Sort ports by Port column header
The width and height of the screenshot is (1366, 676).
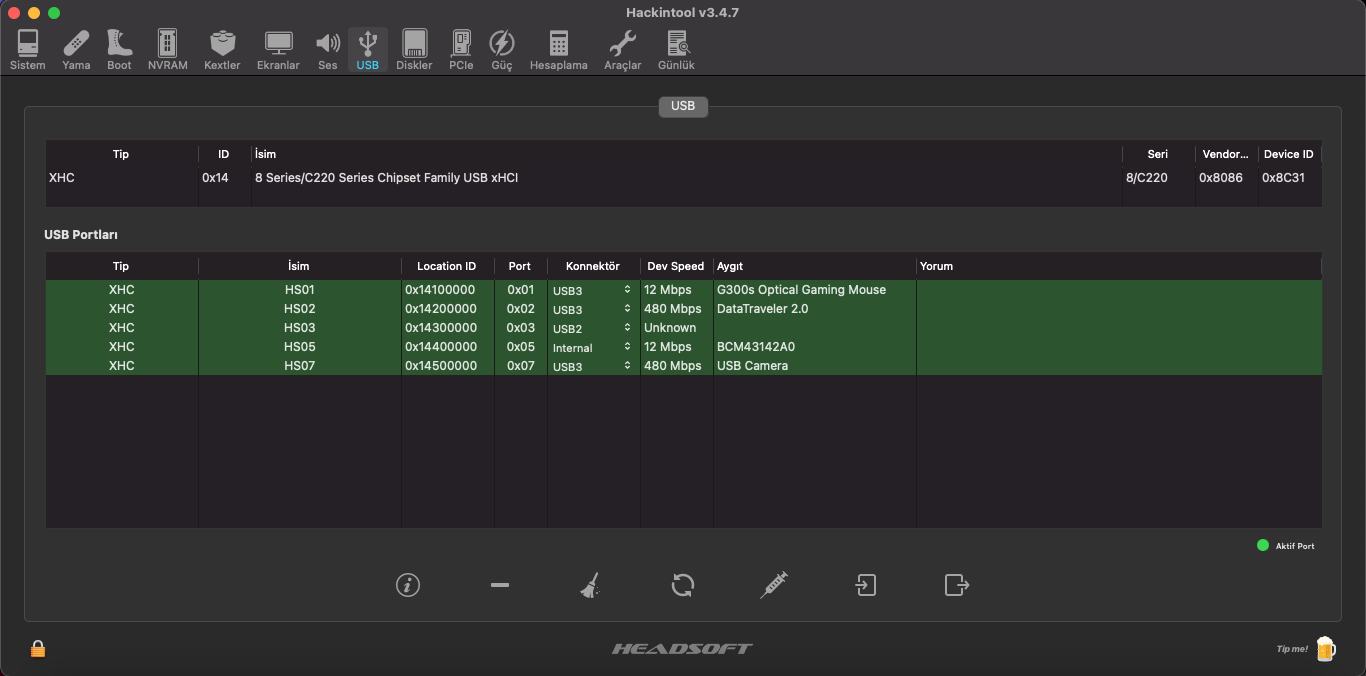tap(520, 266)
